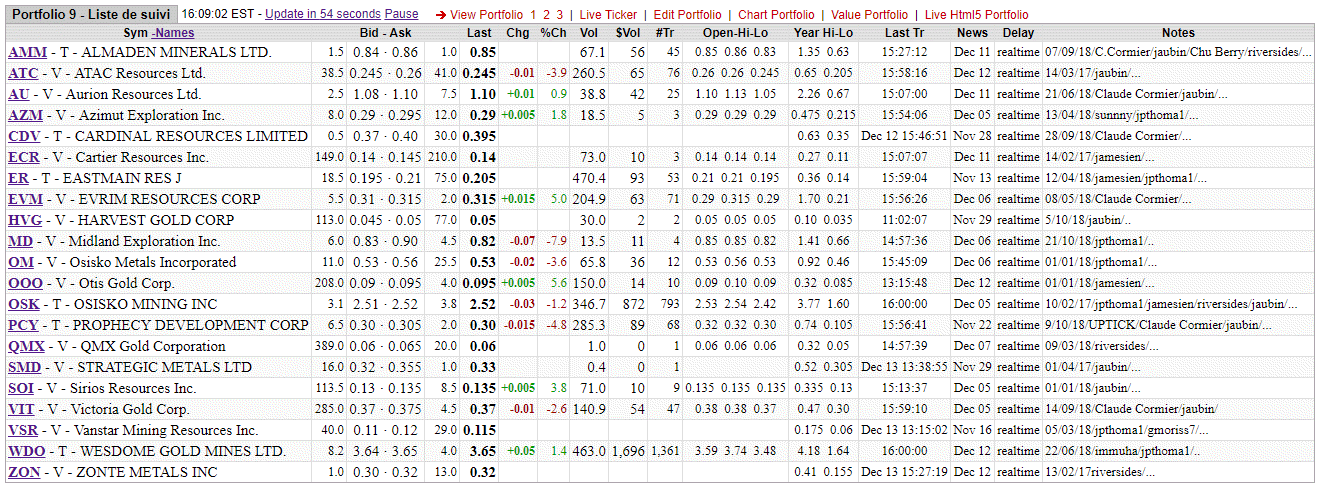Viewport: 1320px width, 488px height.
Task: Open the OSK ticker symbol
Action: (x=24, y=304)
